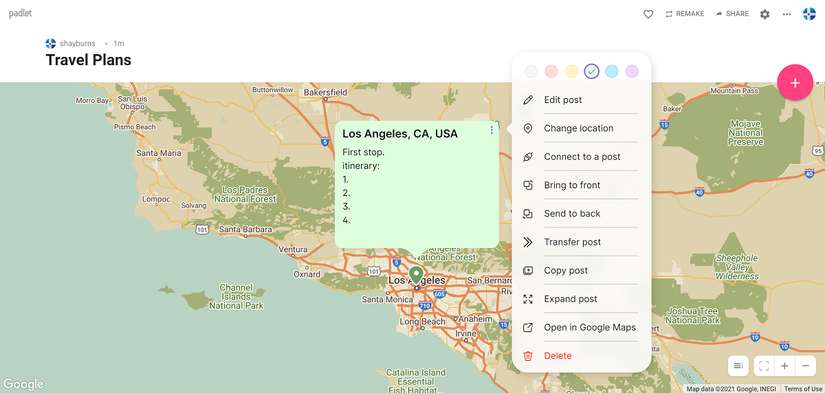The width and height of the screenshot is (825, 393).
Task: Click the First stop. text in post
Action: [x=363, y=153]
